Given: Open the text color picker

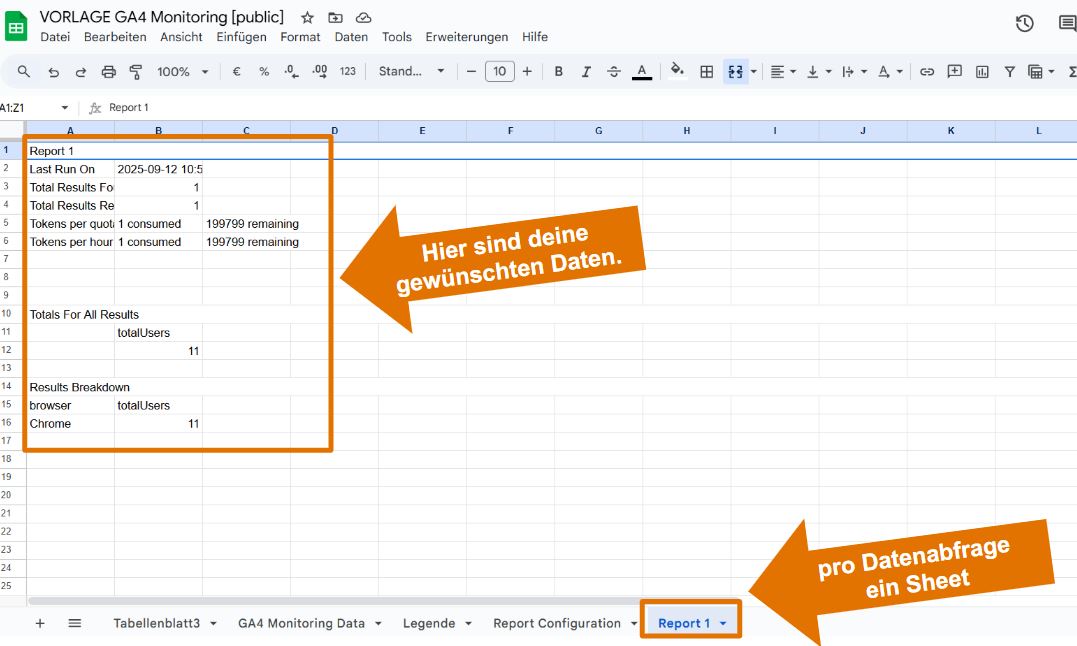Looking at the screenshot, I should coord(641,71).
